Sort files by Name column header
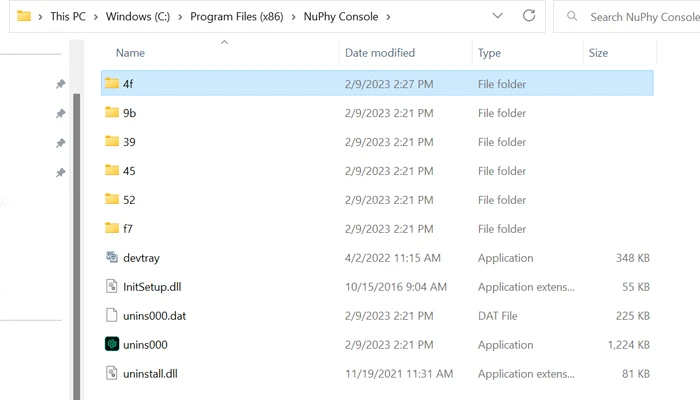The height and width of the screenshot is (400, 700). [x=130, y=52]
